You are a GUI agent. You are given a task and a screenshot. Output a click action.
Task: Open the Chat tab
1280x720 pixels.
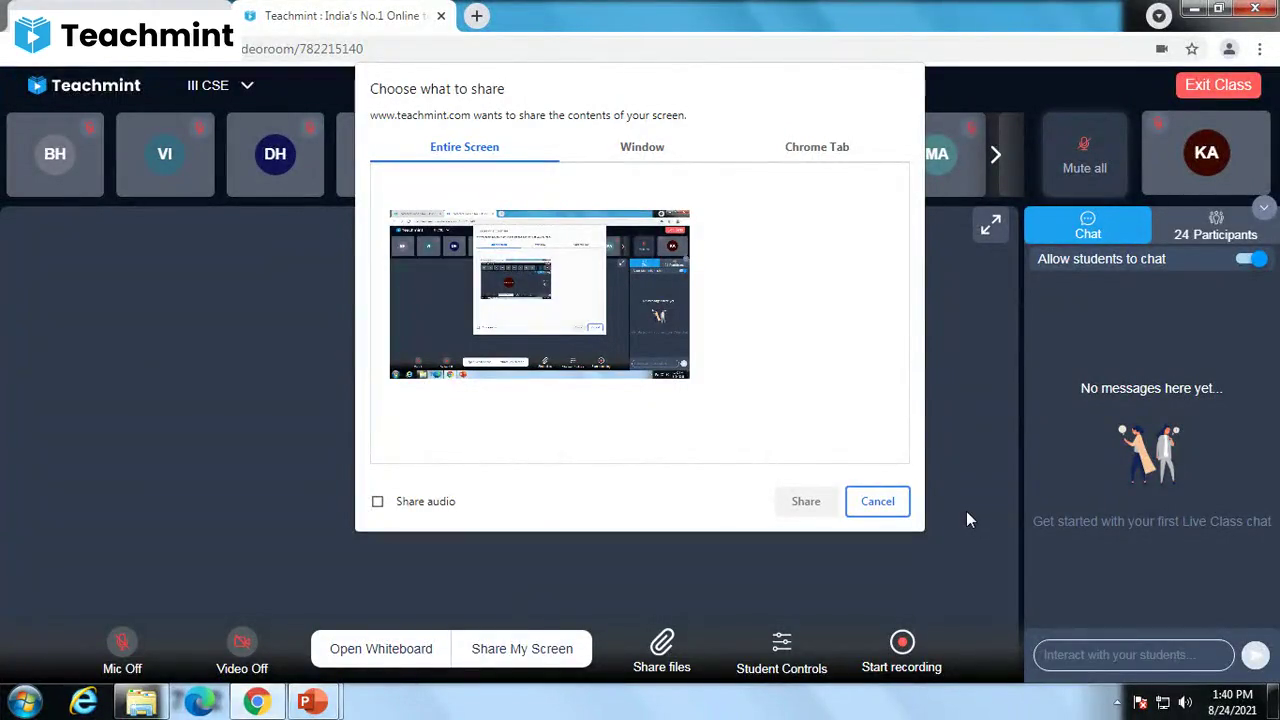[x=1088, y=225]
